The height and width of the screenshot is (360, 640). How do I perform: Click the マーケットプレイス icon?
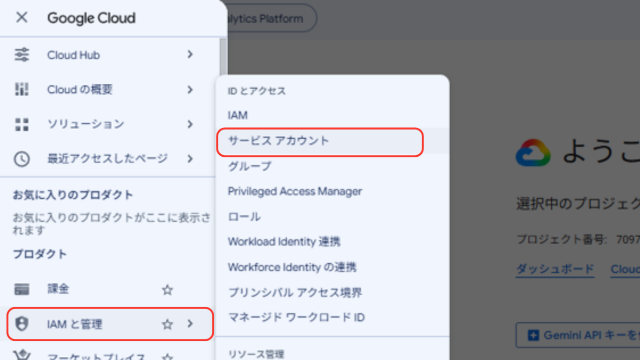22,355
